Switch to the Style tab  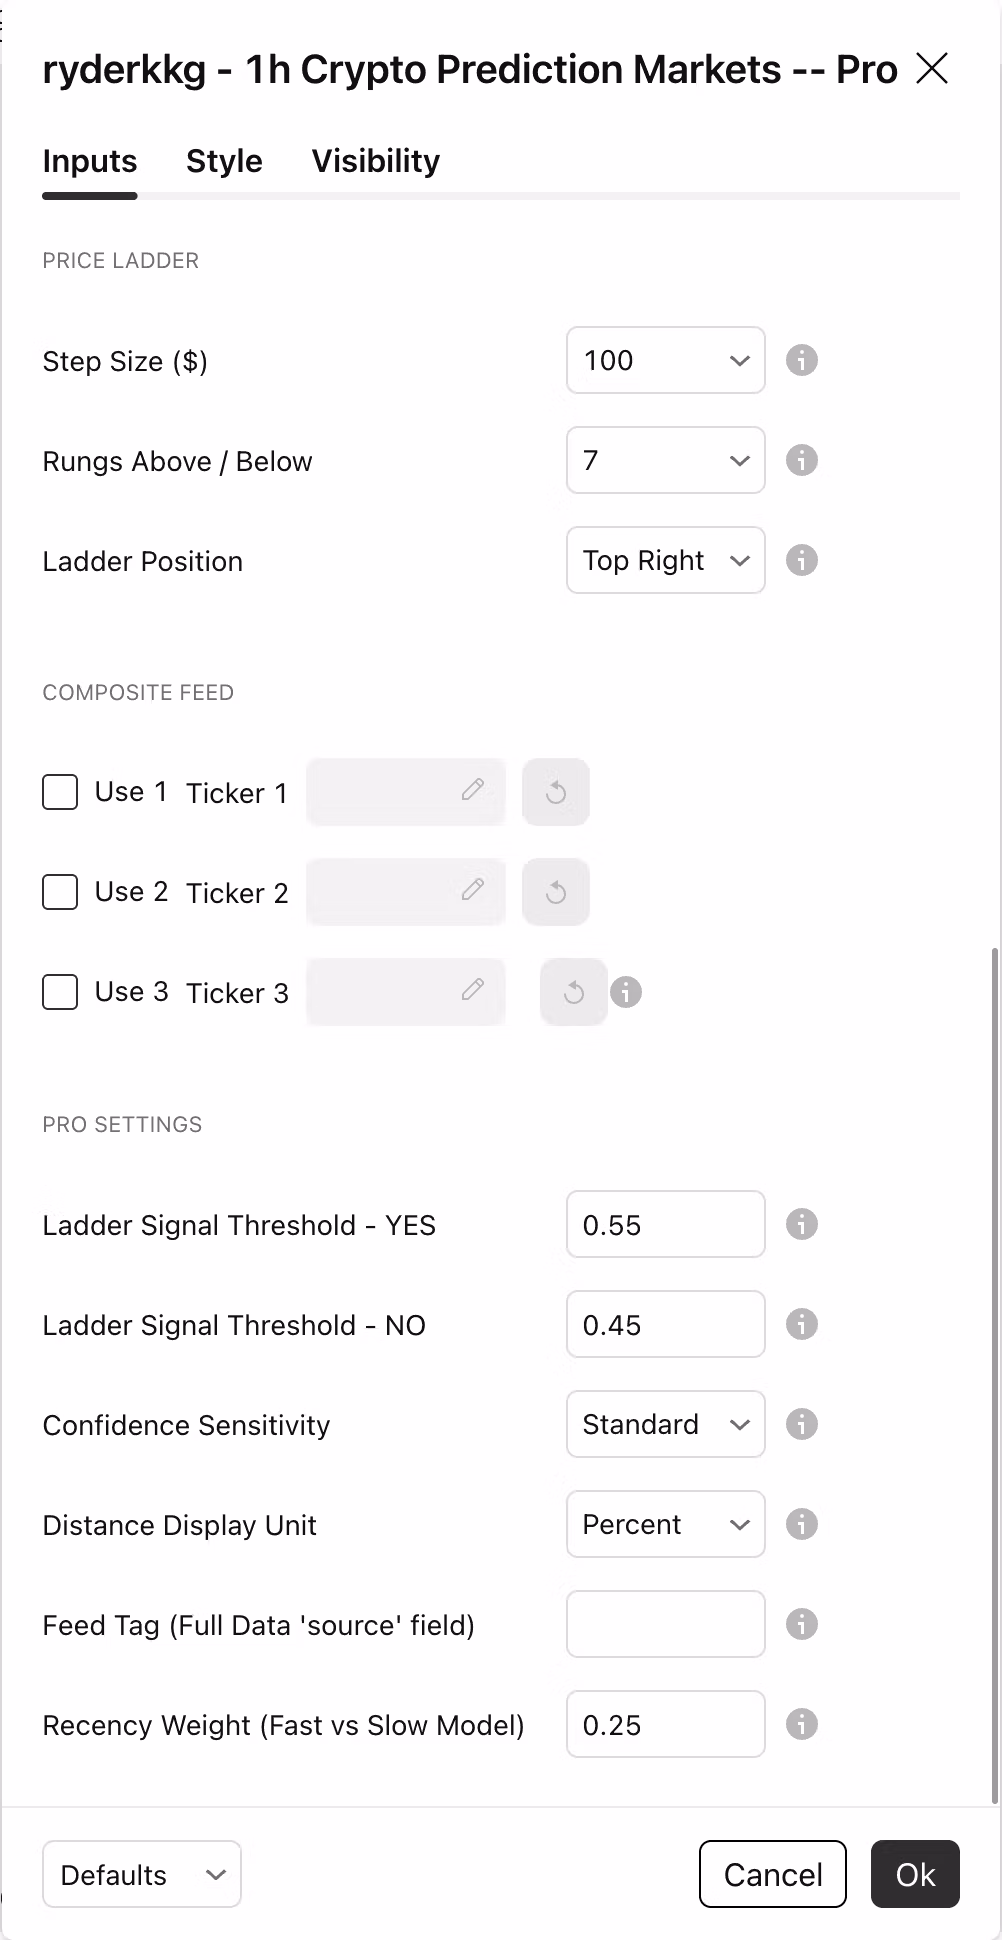click(224, 161)
